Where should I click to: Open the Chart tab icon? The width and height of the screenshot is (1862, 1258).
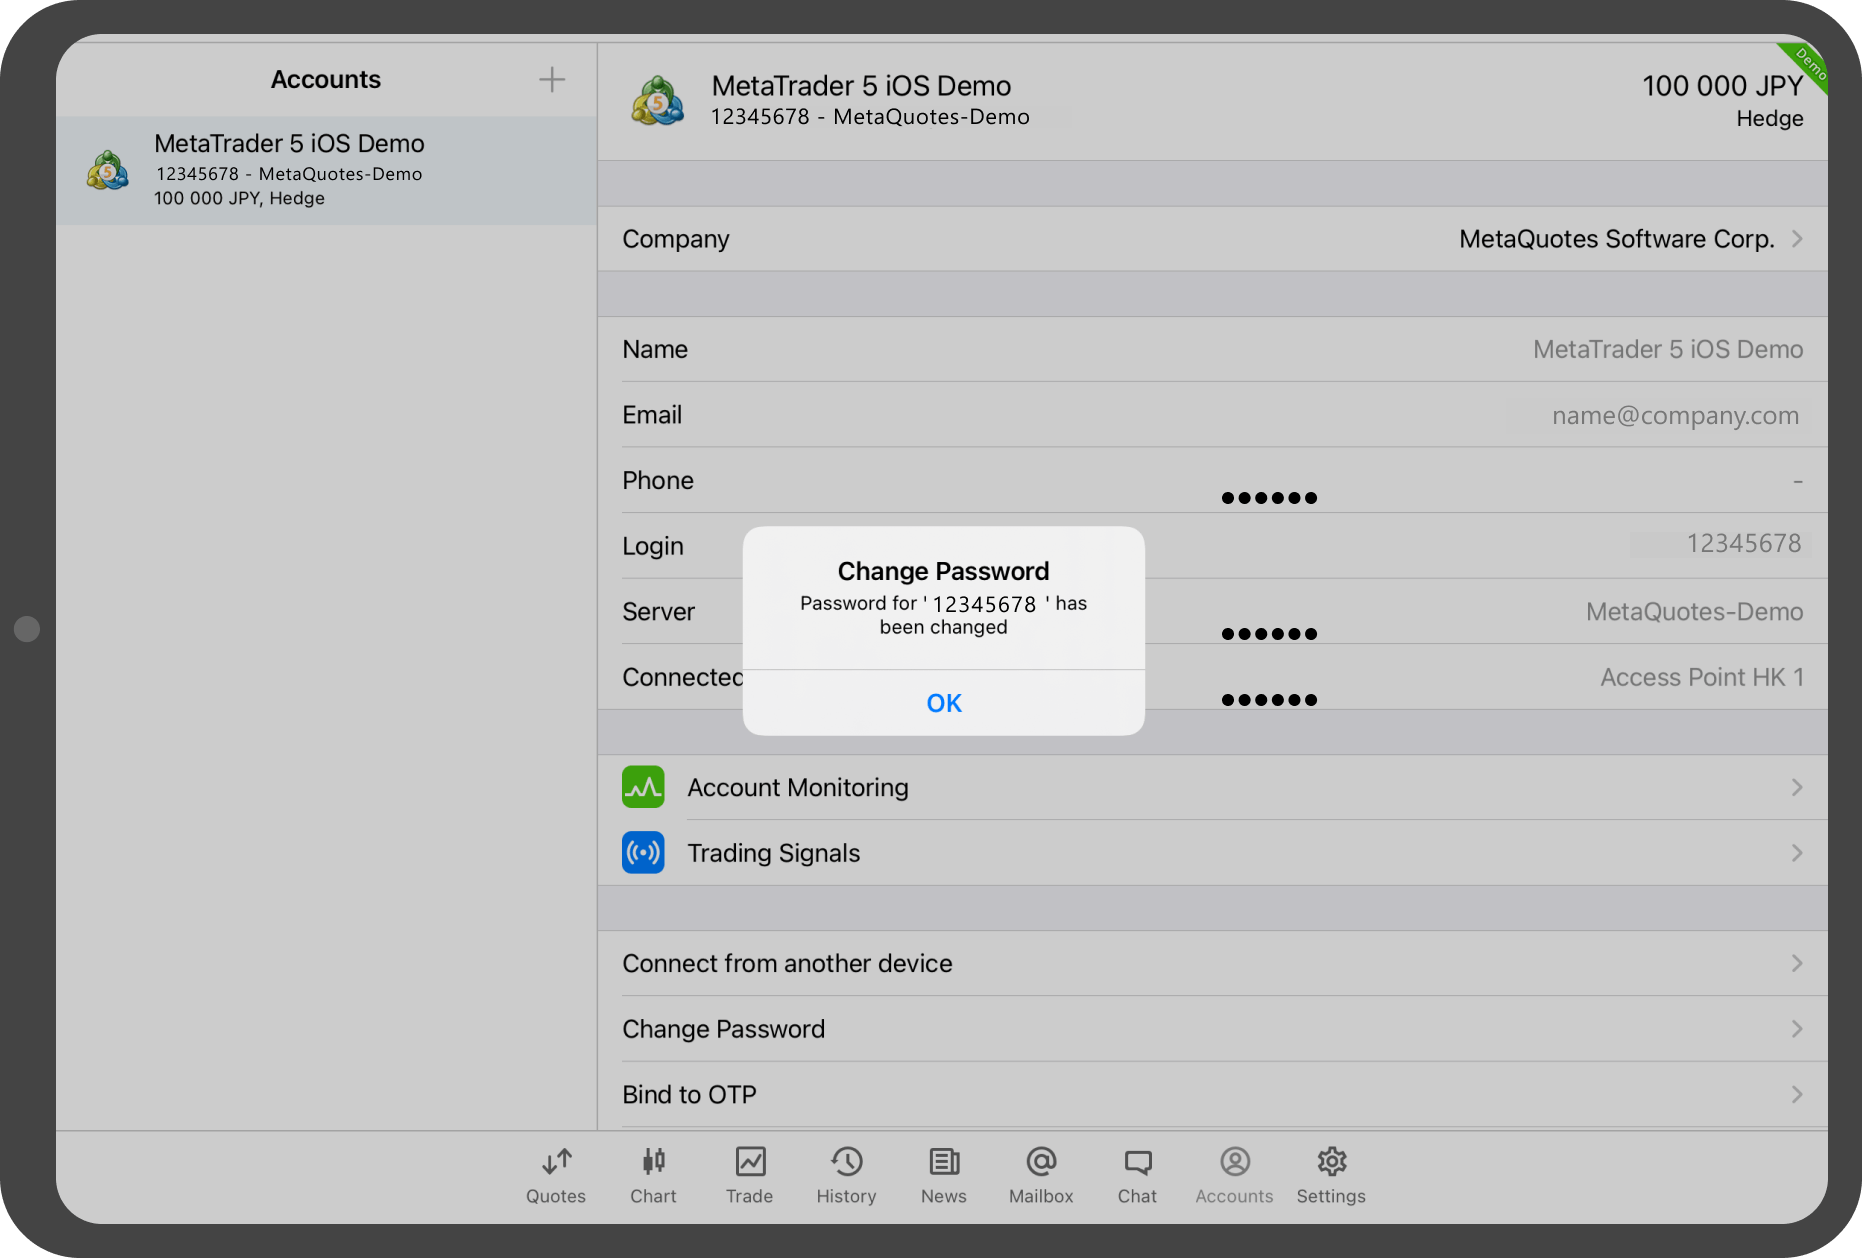click(x=653, y=1162)
